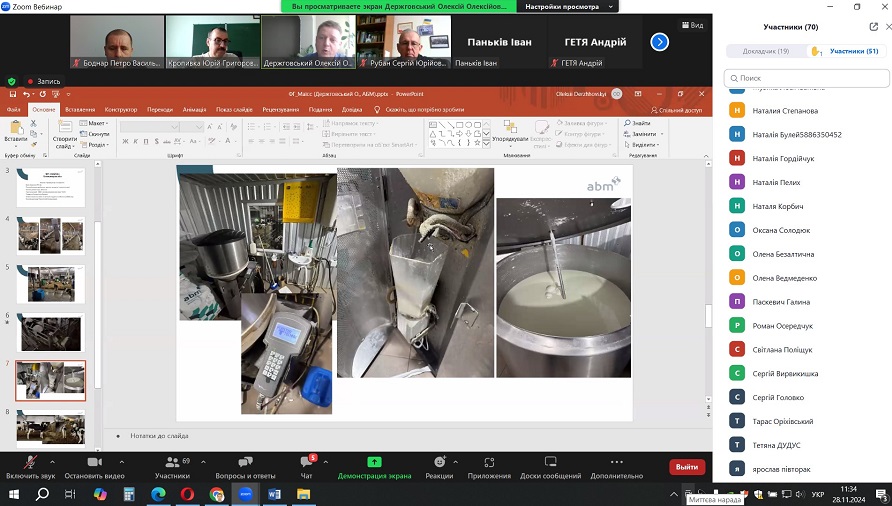This screenshot has width=892, height=506.
Task: Increase the font size
Action: pos(210,126)
